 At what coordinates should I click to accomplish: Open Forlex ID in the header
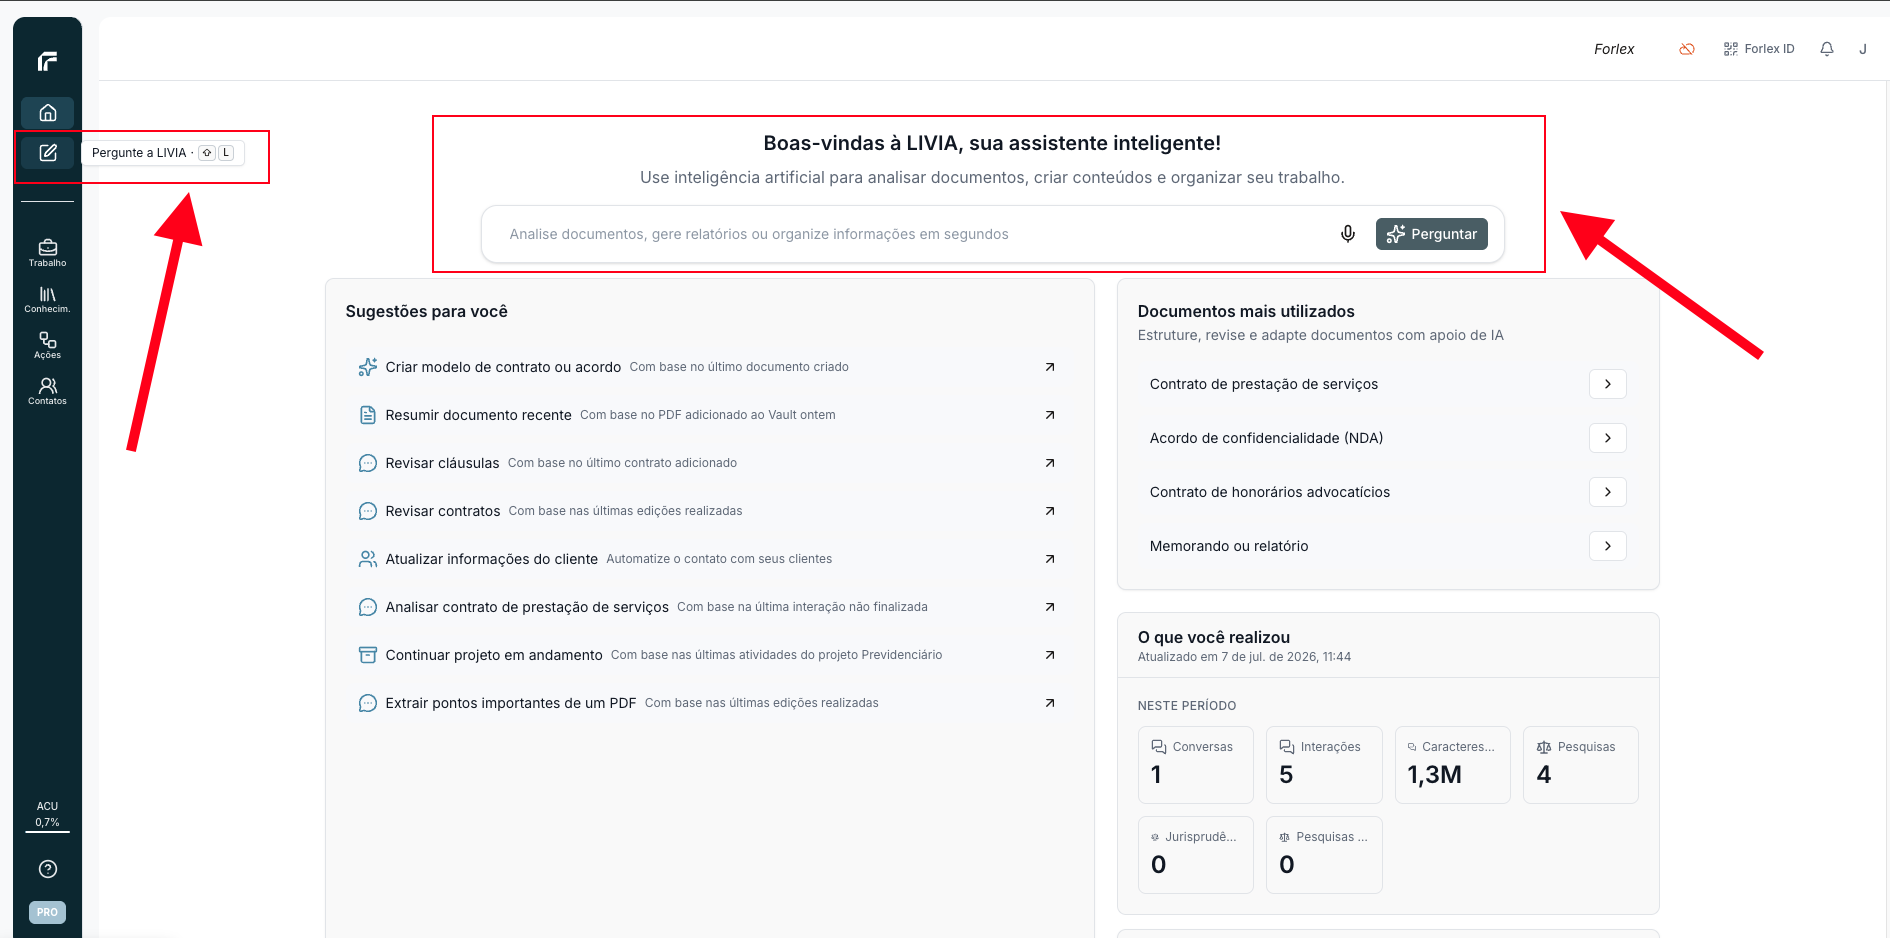coord(1759,49)
